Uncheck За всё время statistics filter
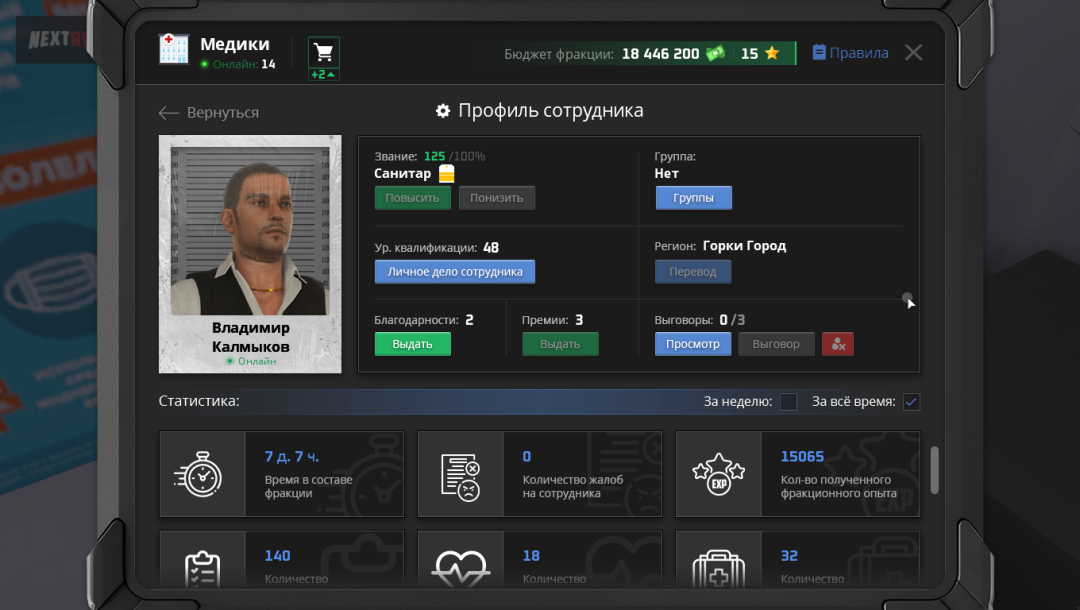The height and width of the screenshot is (610, 1080). [x=911, y=401]
